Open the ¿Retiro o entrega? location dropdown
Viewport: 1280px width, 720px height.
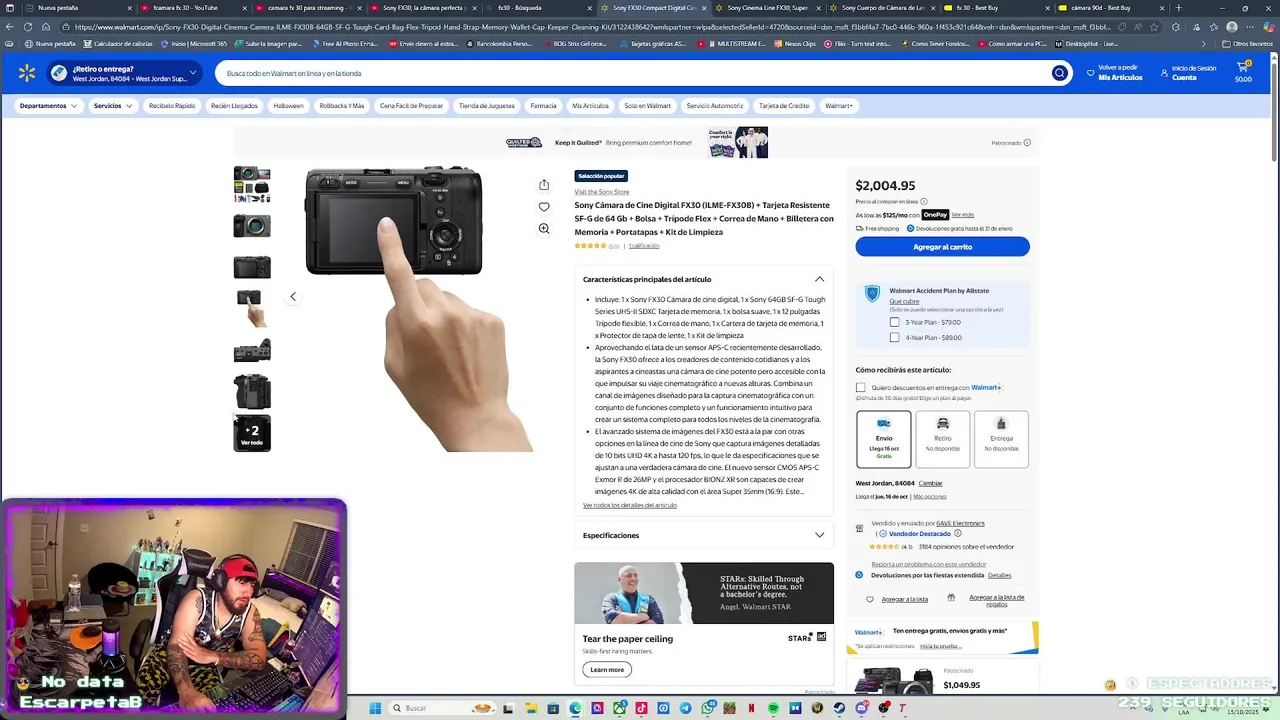(x=125, y=73)
